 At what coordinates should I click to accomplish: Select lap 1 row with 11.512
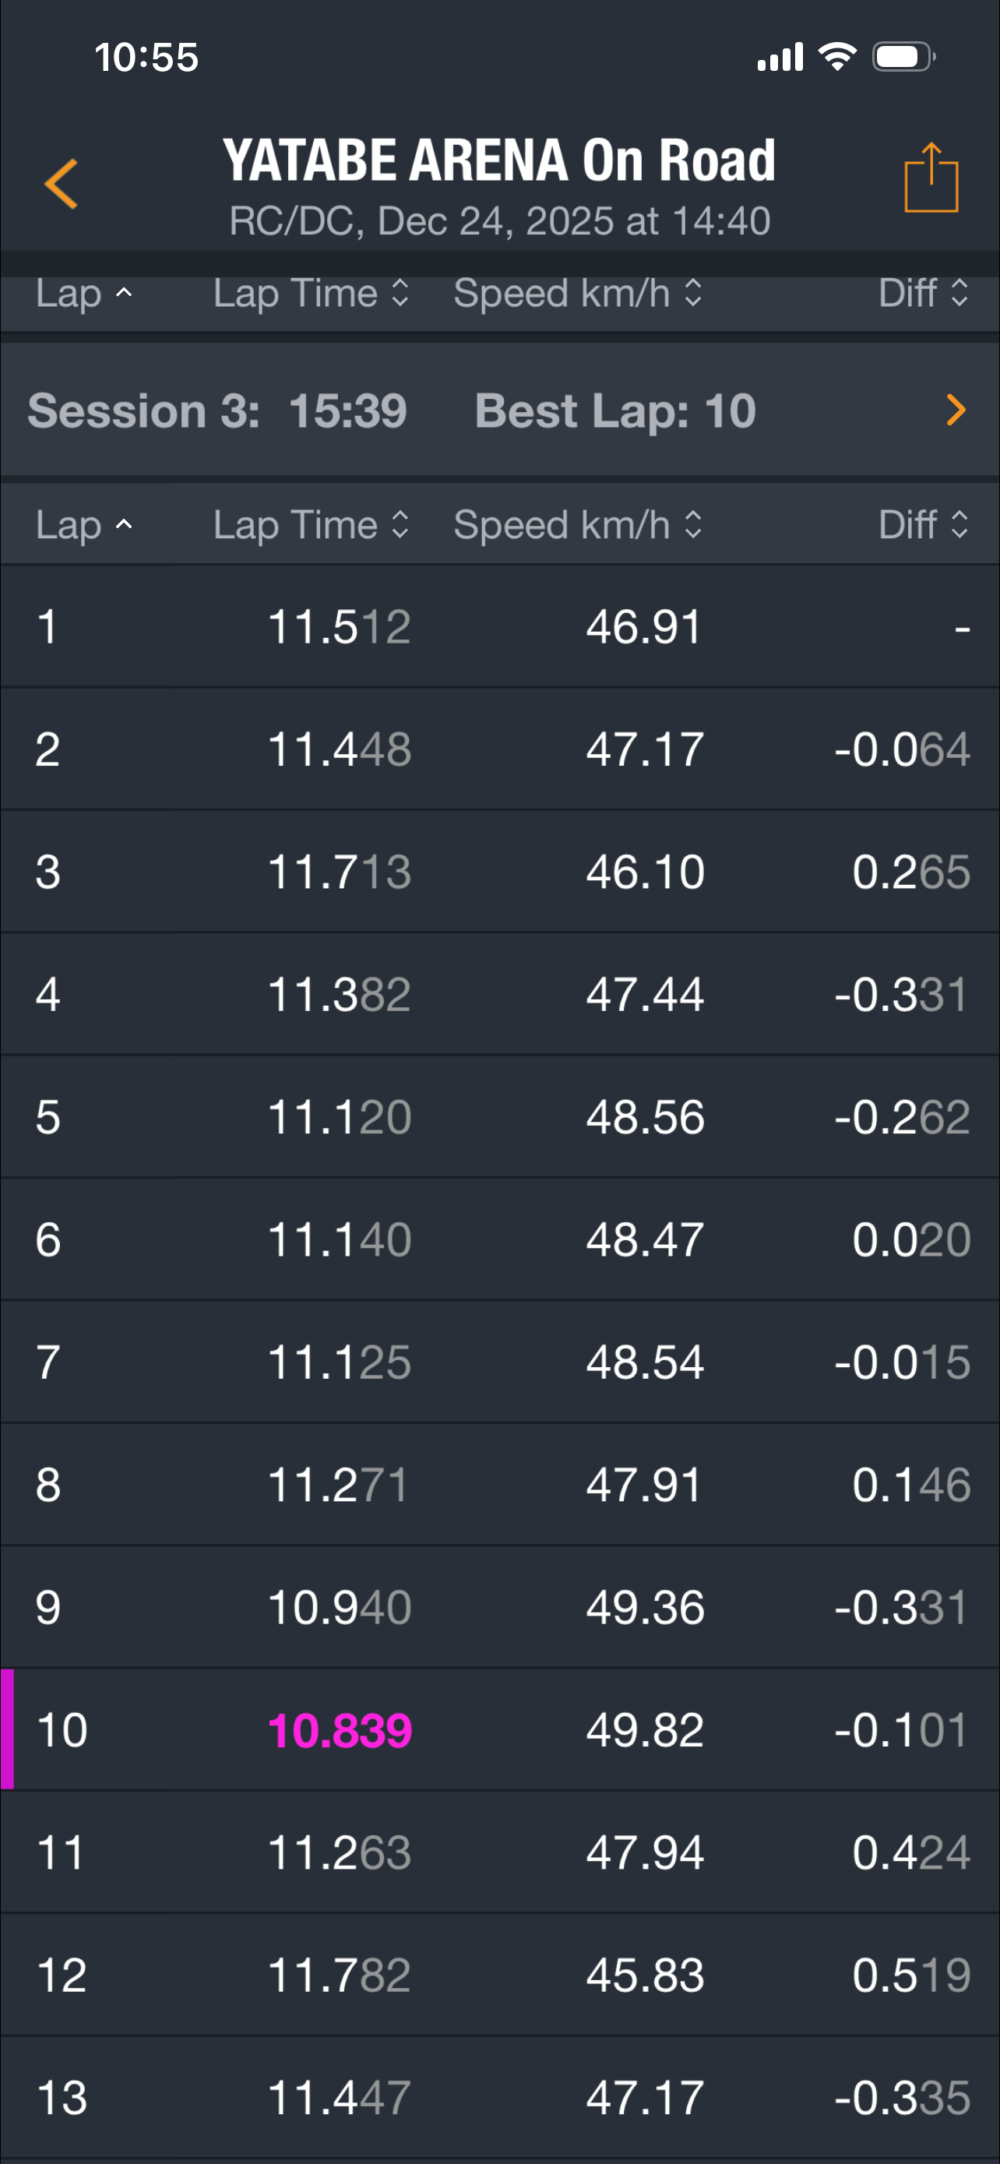coord(500,627)
